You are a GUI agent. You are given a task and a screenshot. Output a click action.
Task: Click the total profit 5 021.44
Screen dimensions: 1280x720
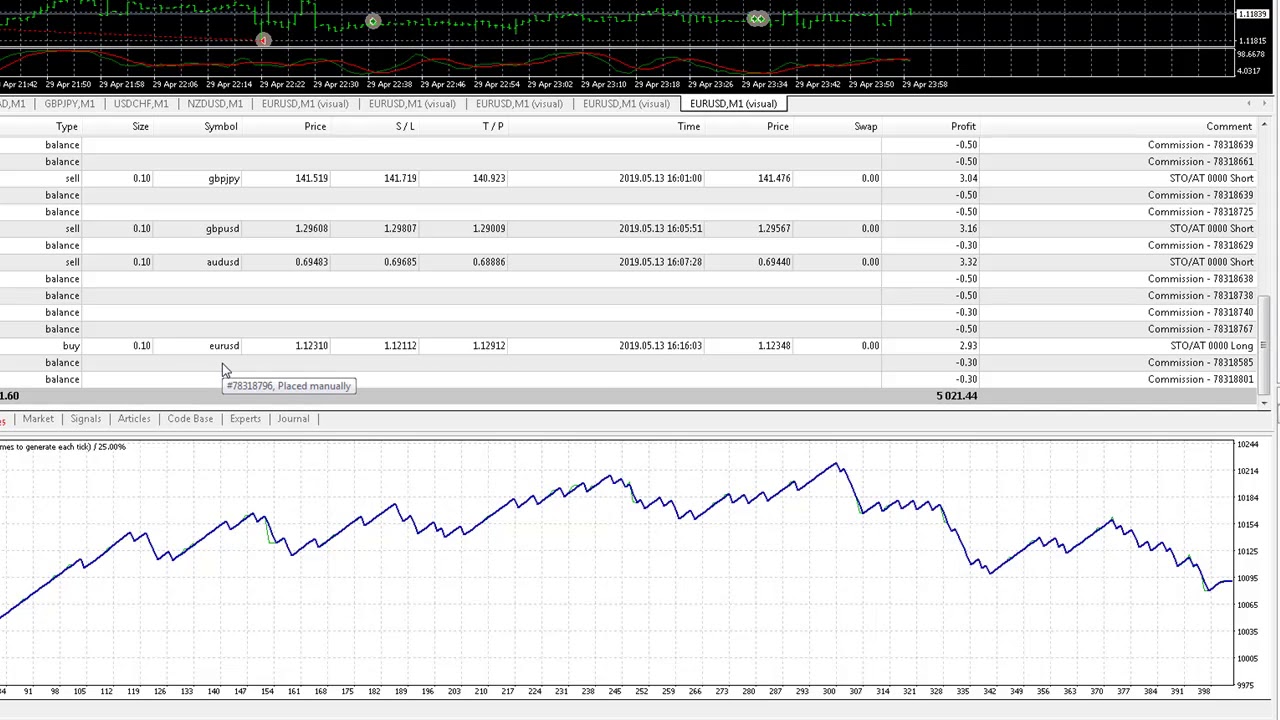(957, 396)
